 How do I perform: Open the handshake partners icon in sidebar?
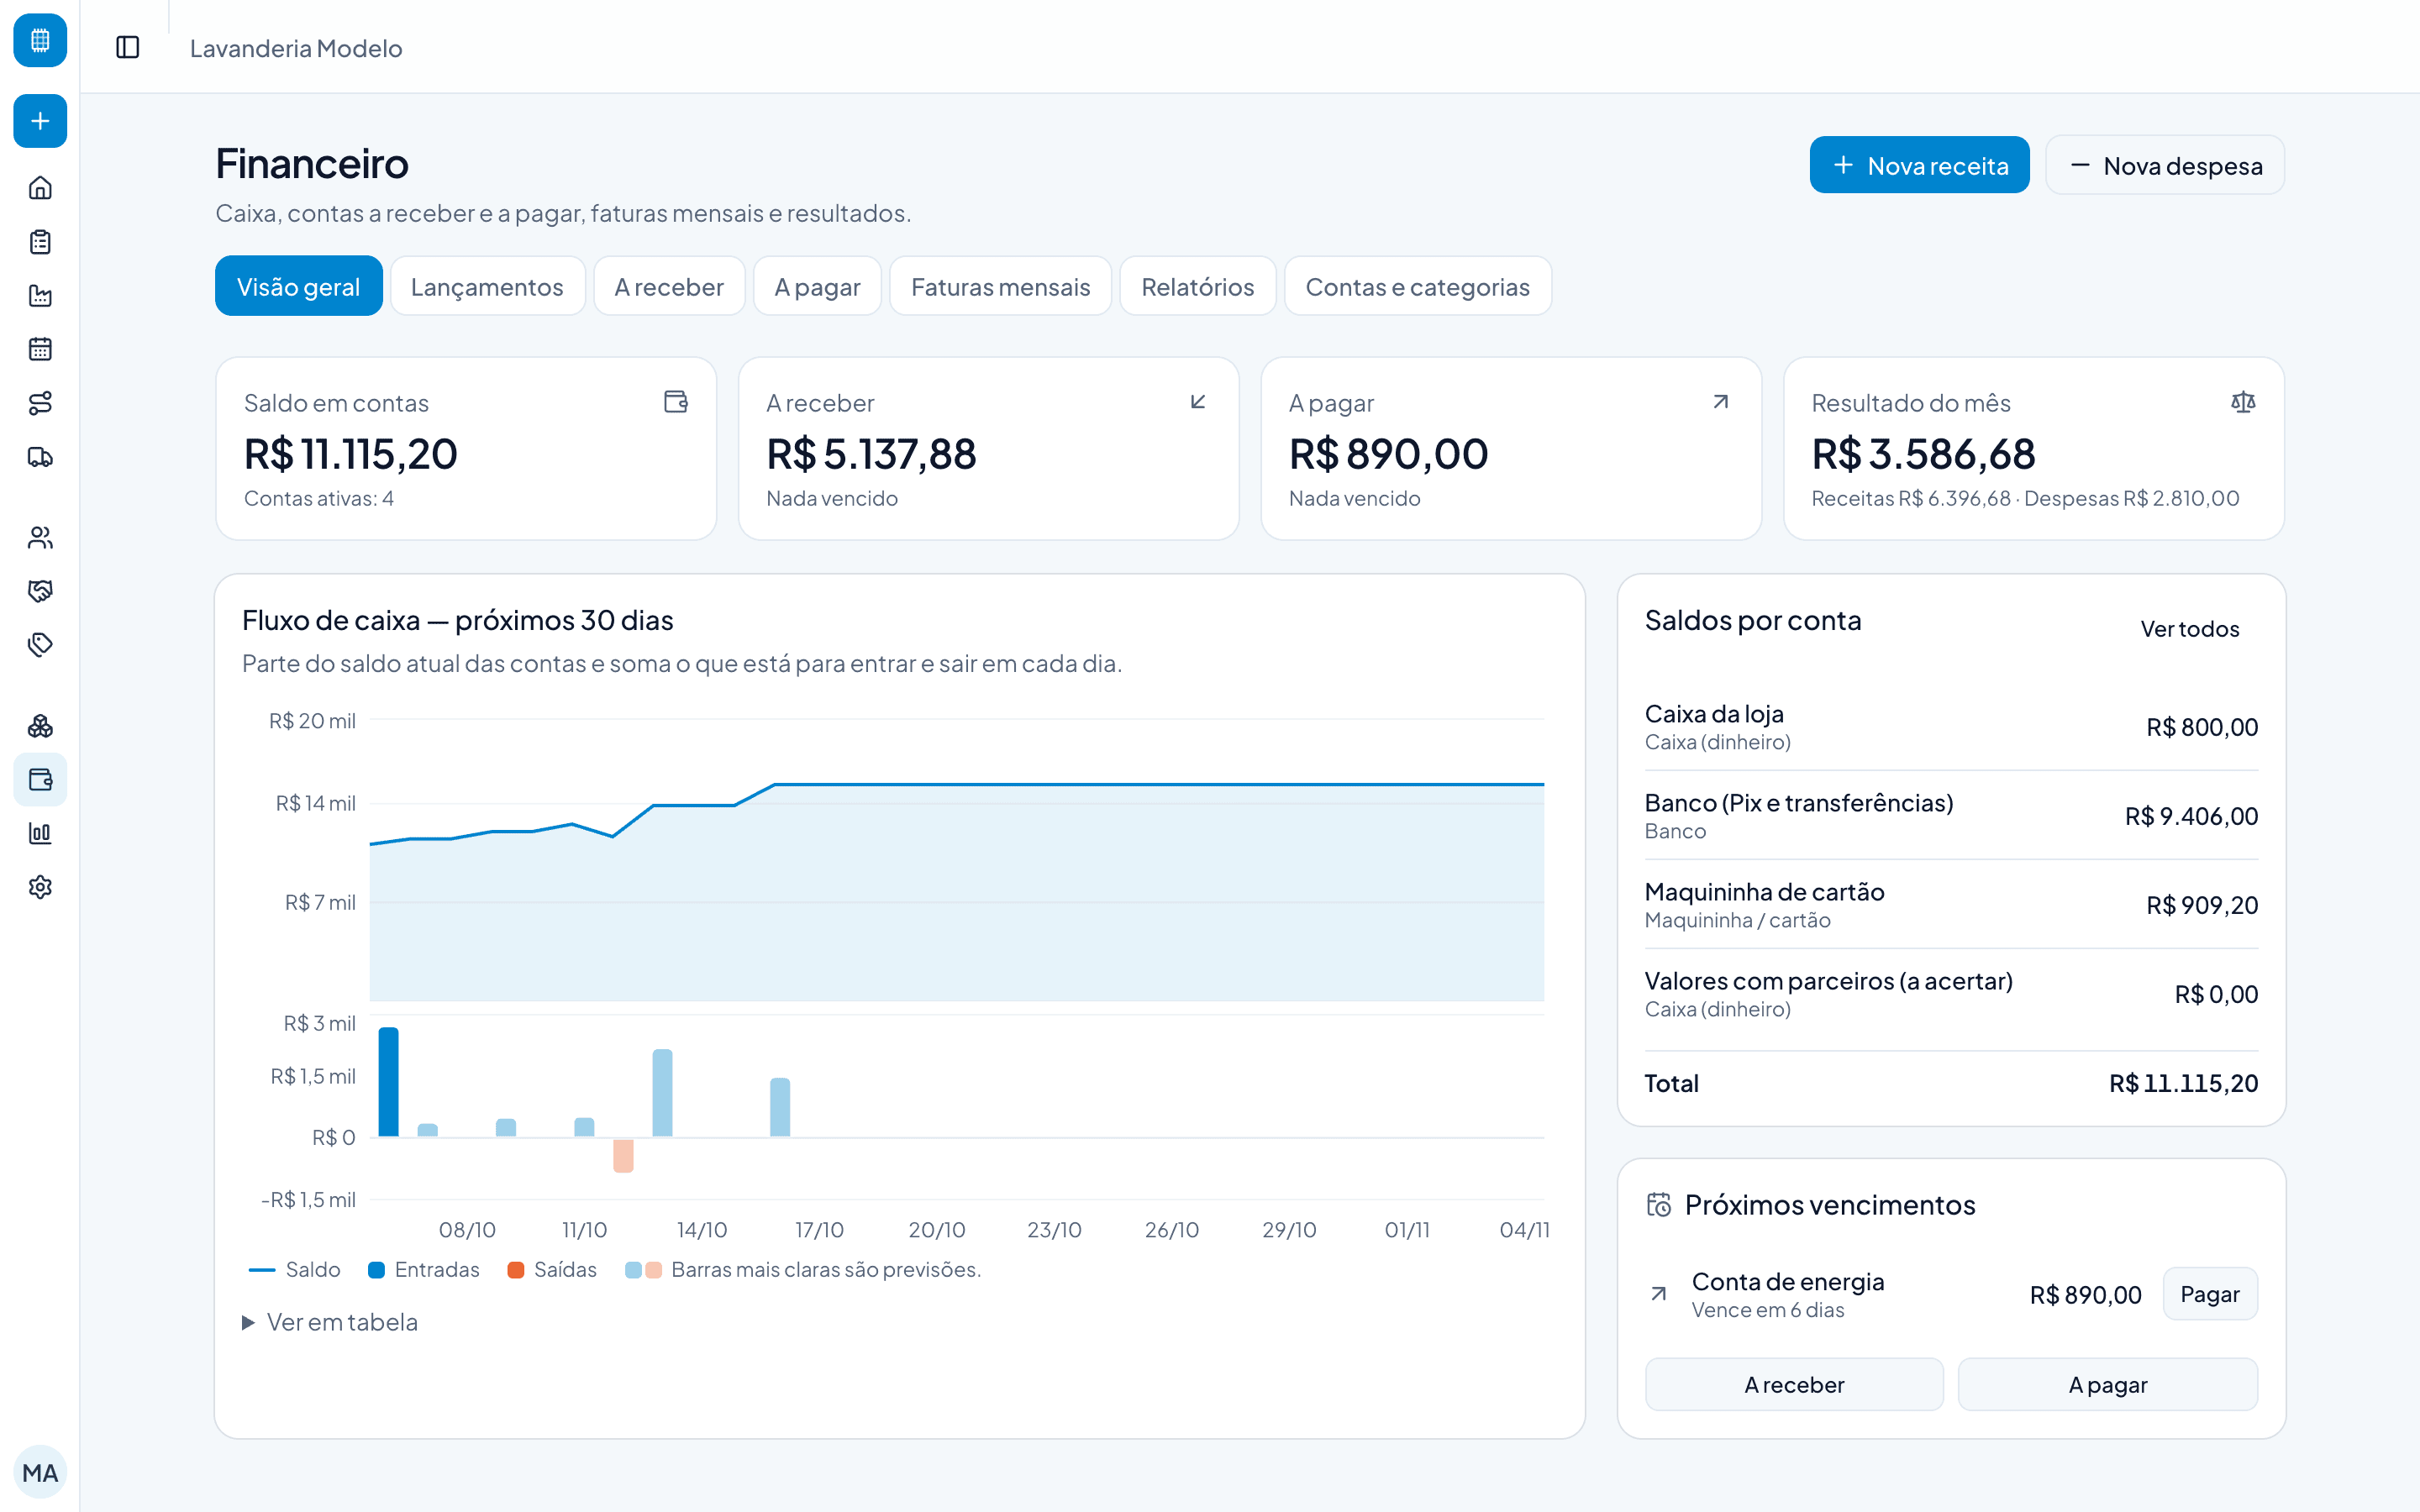pyautogui.click(x=40, y=591)
